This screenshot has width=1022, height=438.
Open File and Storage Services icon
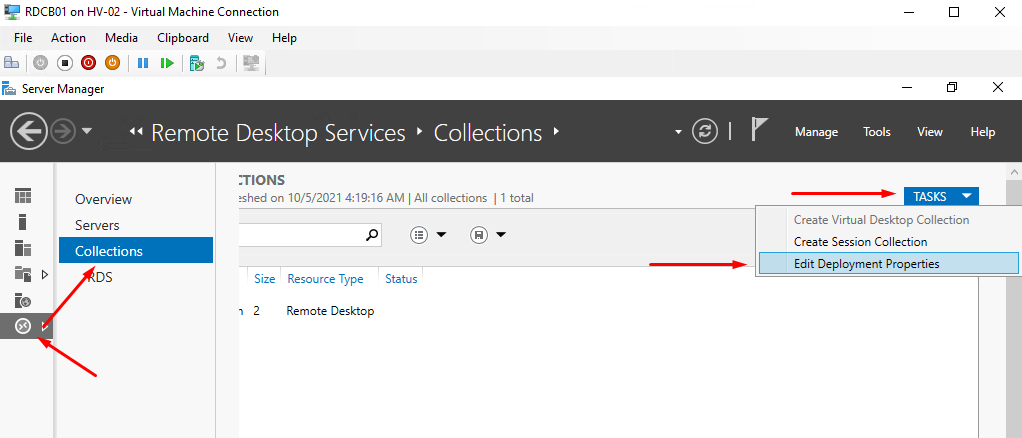(23, 274)
